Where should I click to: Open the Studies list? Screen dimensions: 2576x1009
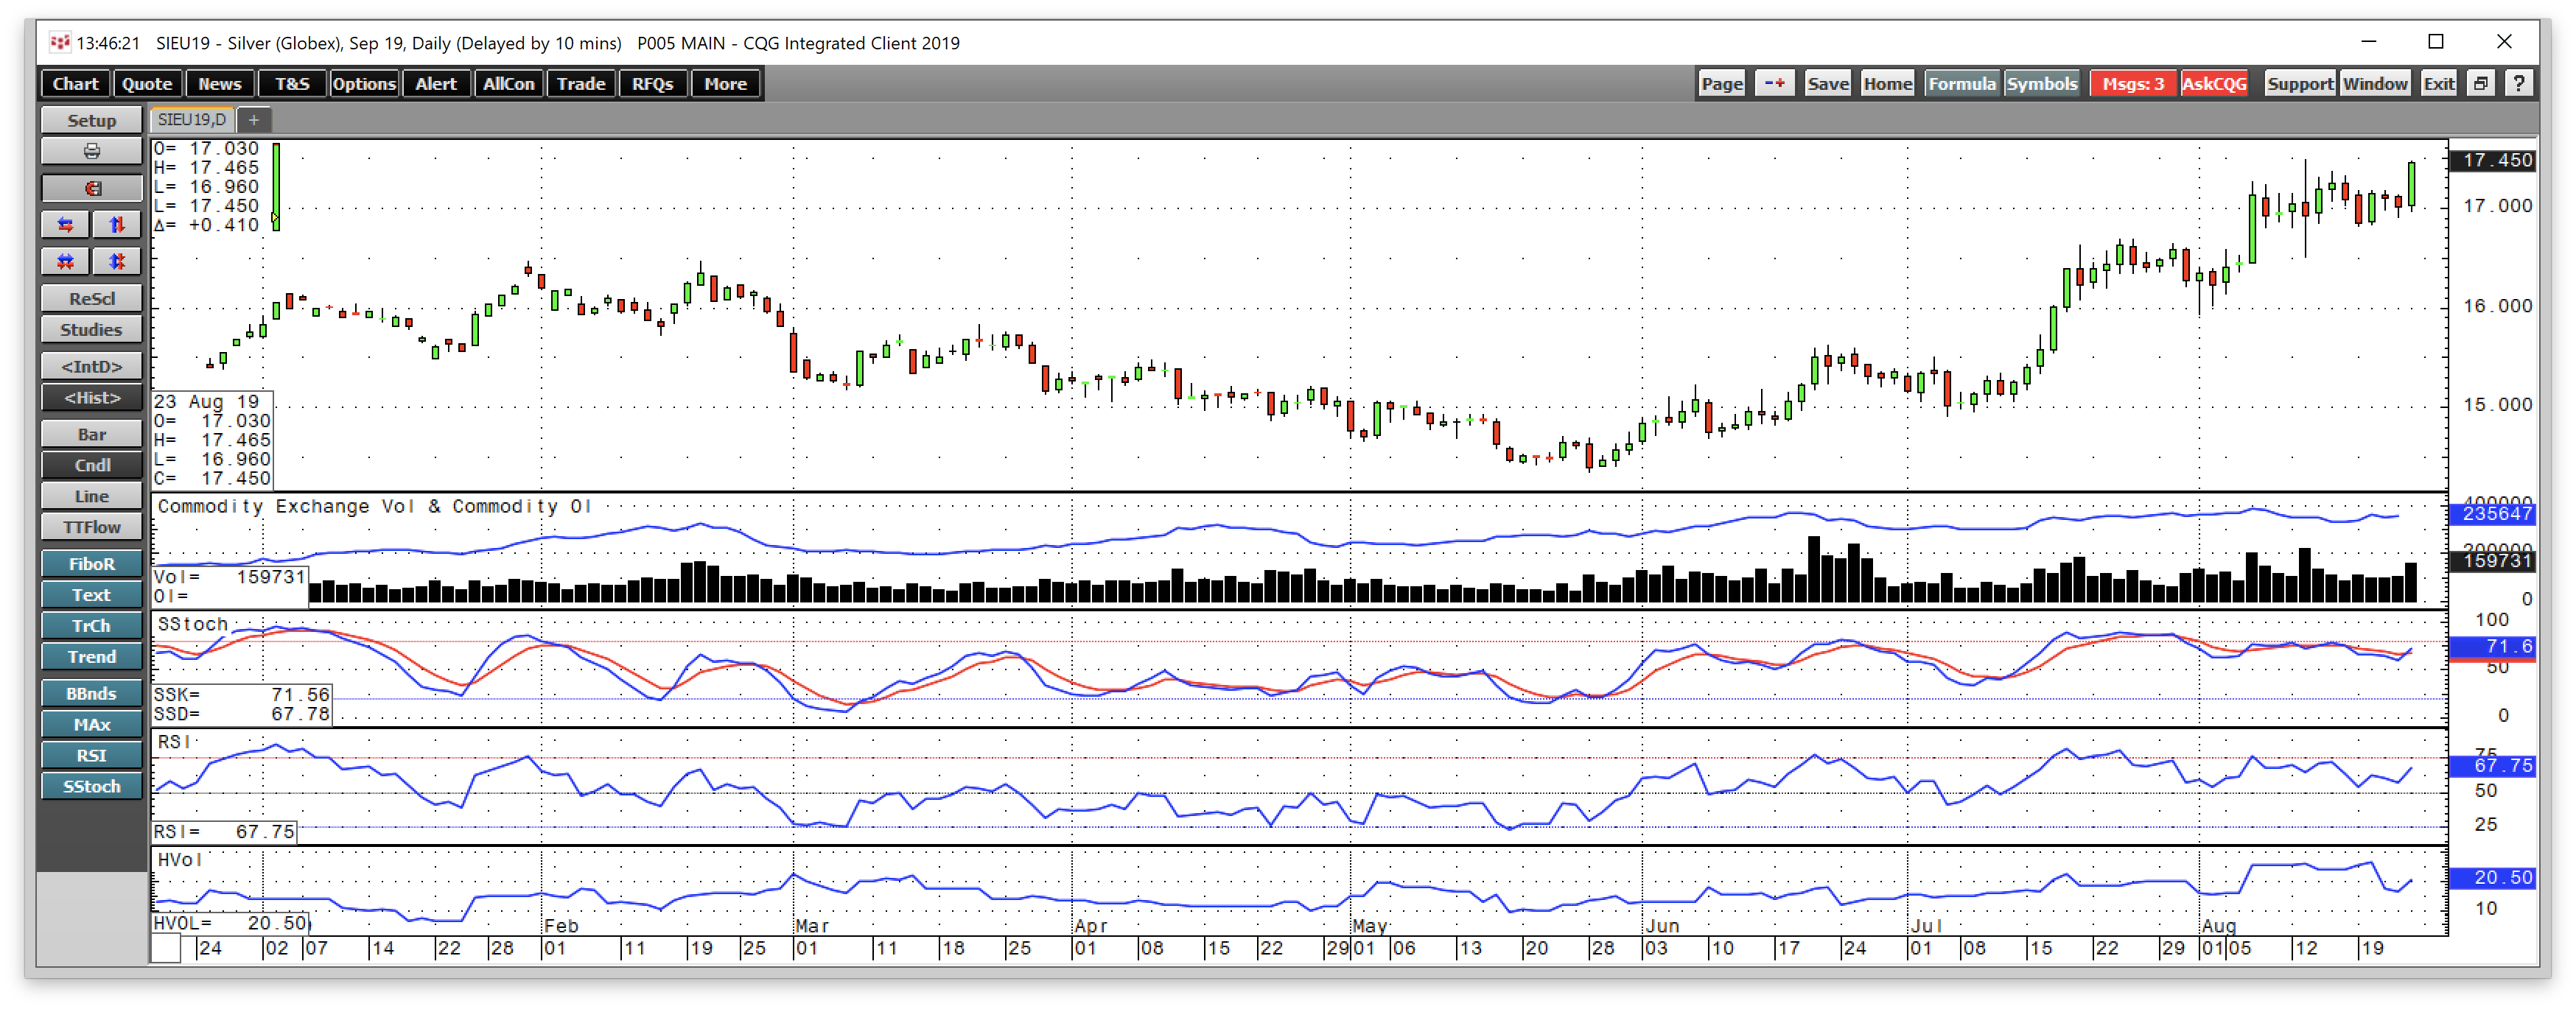pyautogui.click(x=91, y=330)
